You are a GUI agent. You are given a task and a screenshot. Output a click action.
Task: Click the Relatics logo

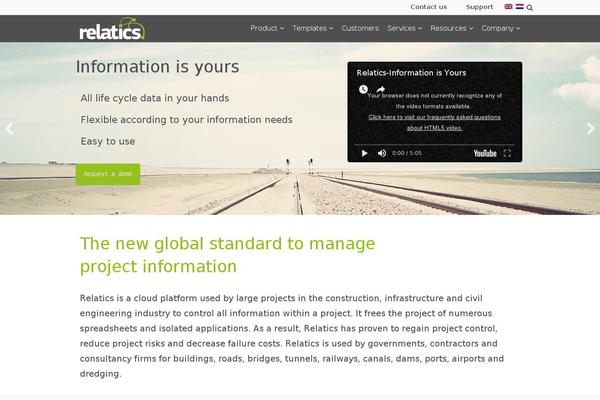click(x=112, y=28)
